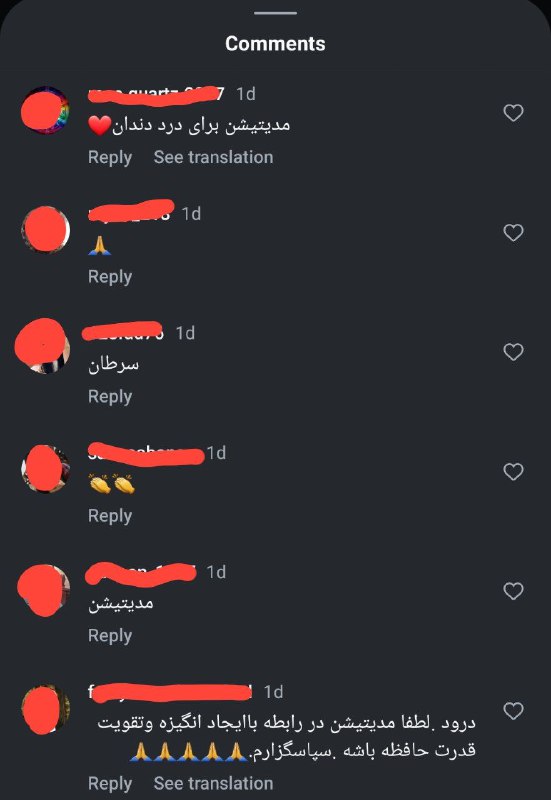
Task: Open avatar of first commenter
Action: pos(45,110)
